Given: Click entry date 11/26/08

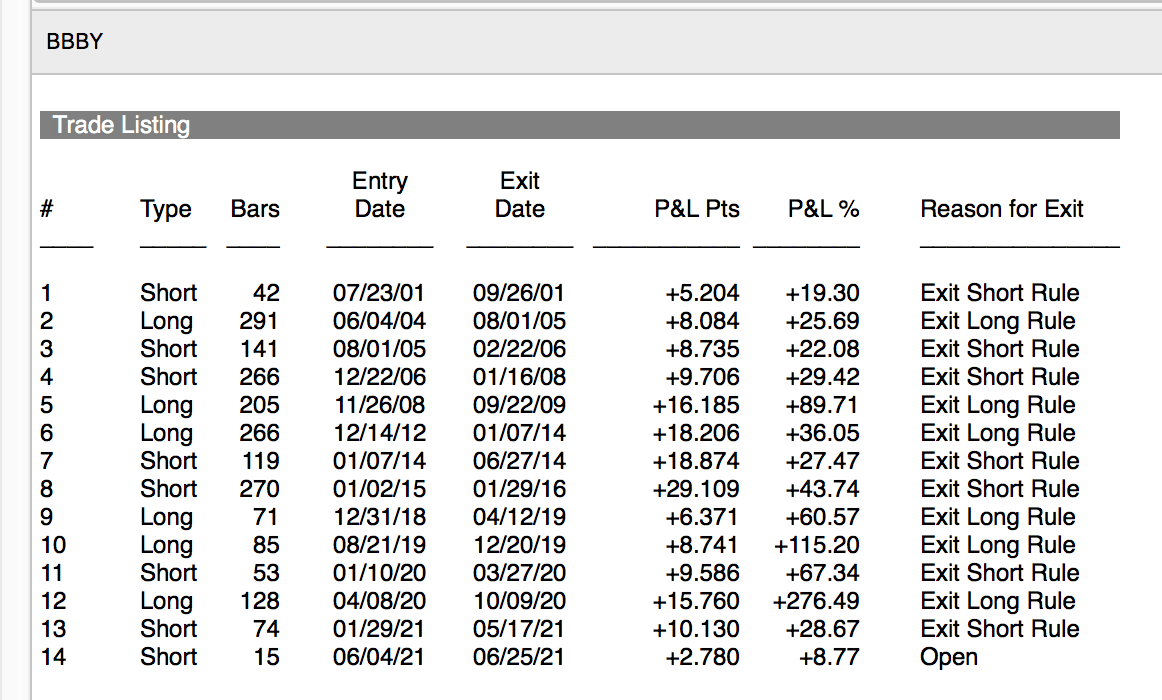Looking at the screenshot, I should [x=379, y=405].
